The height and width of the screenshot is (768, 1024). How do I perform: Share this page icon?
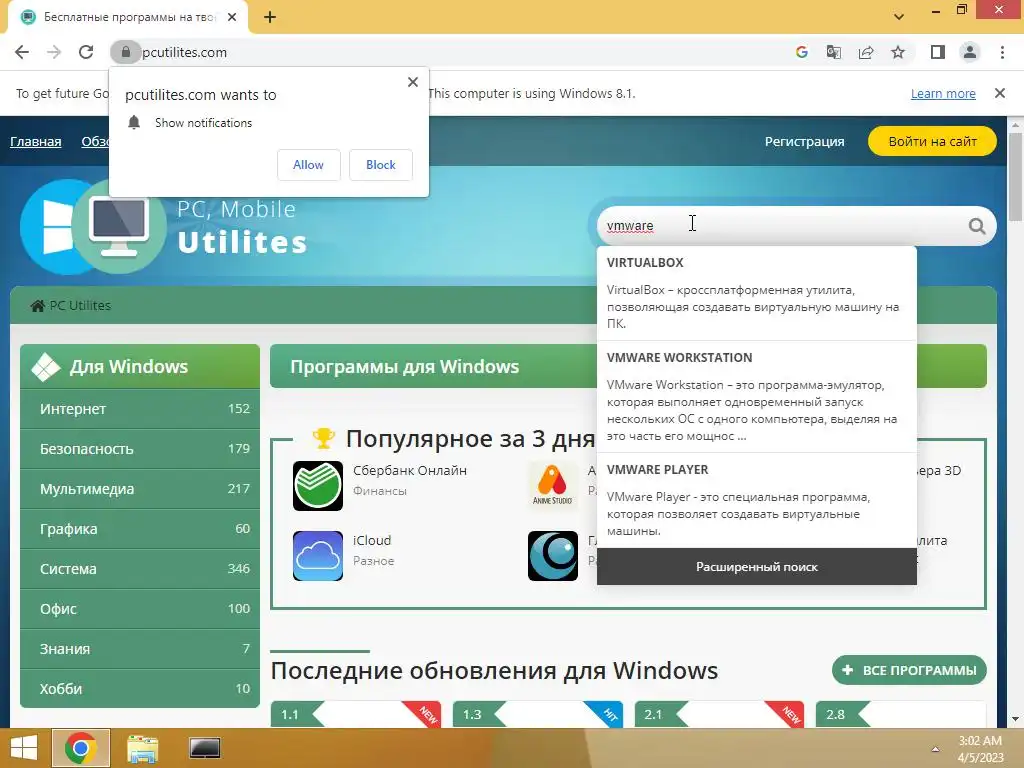pos(866,52)
